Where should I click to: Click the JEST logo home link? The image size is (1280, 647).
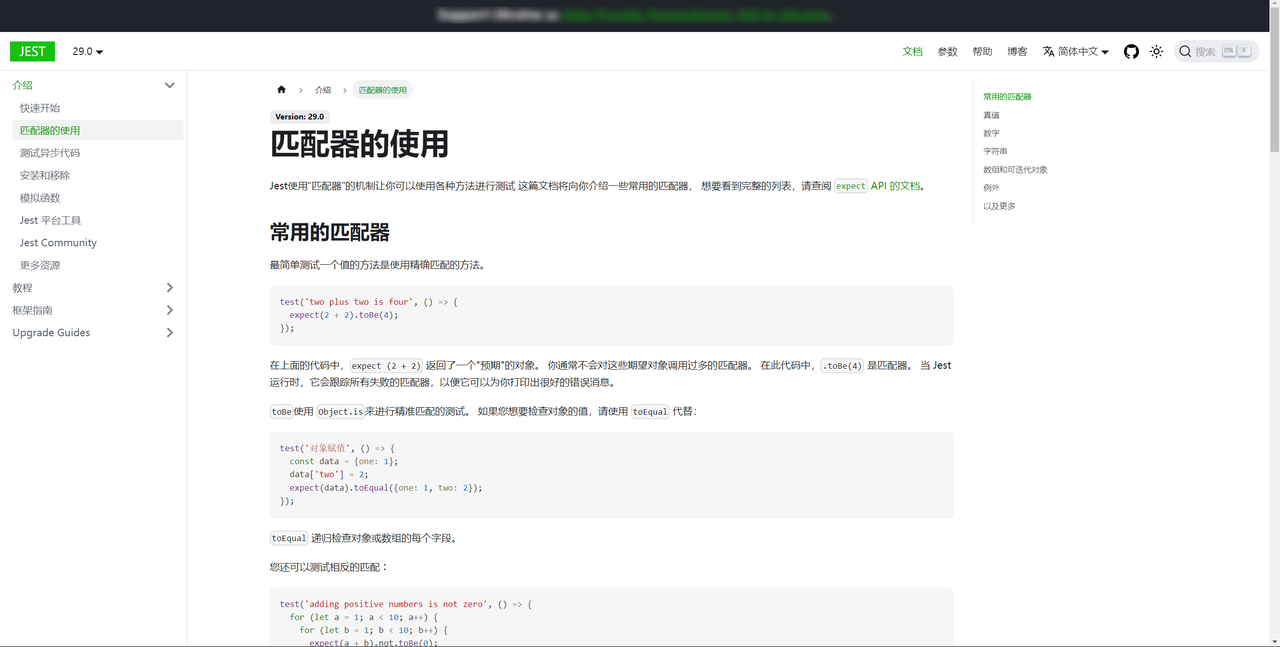click(x=32, y=51)
